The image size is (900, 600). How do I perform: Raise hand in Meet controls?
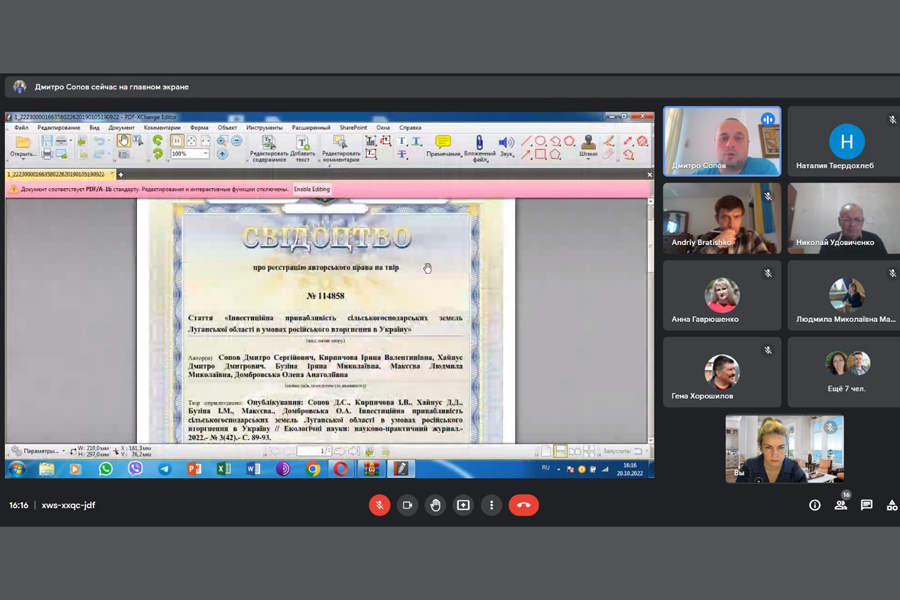point(435,505)
